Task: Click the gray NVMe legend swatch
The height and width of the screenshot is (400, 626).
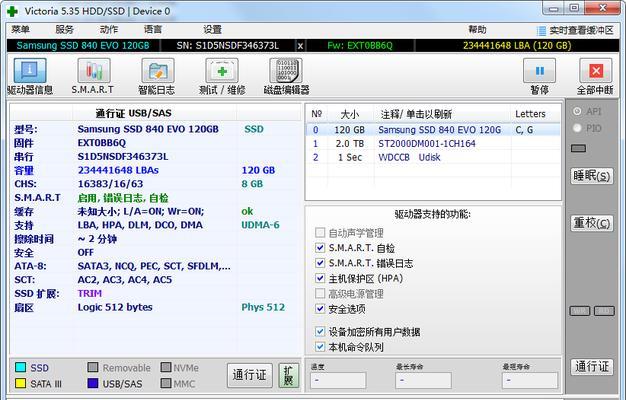Action: pos(166,367)
